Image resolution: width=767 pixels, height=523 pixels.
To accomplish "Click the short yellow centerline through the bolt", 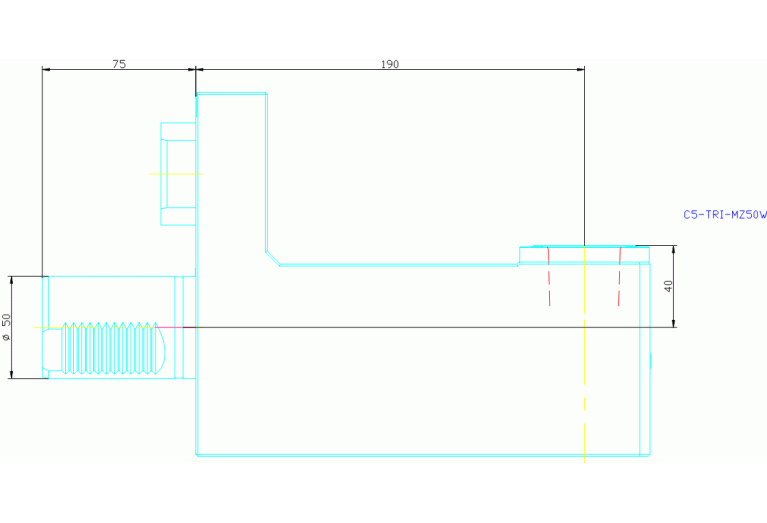I will click(x=175, y=174).
